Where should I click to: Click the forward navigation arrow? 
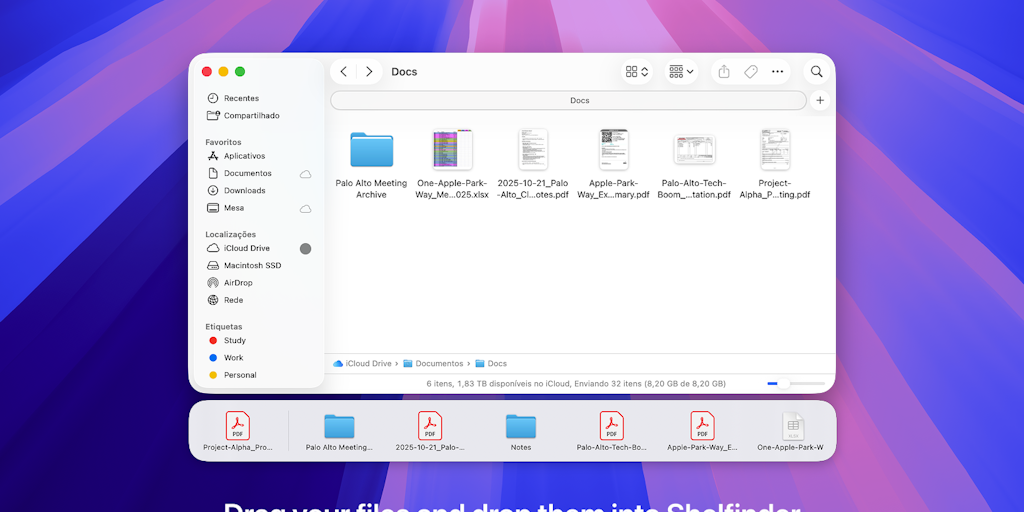pyautogui.click(x=369, y=72)
